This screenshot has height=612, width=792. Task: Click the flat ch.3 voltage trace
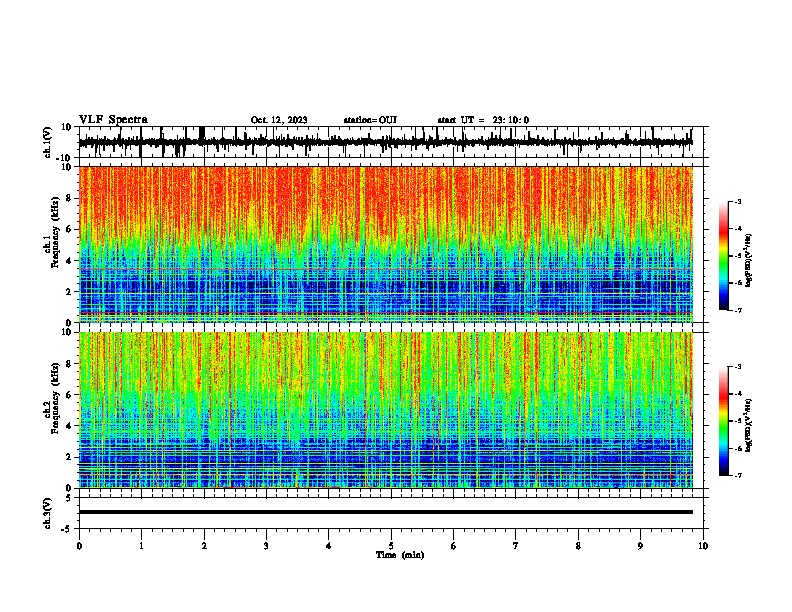pos(386,512)
